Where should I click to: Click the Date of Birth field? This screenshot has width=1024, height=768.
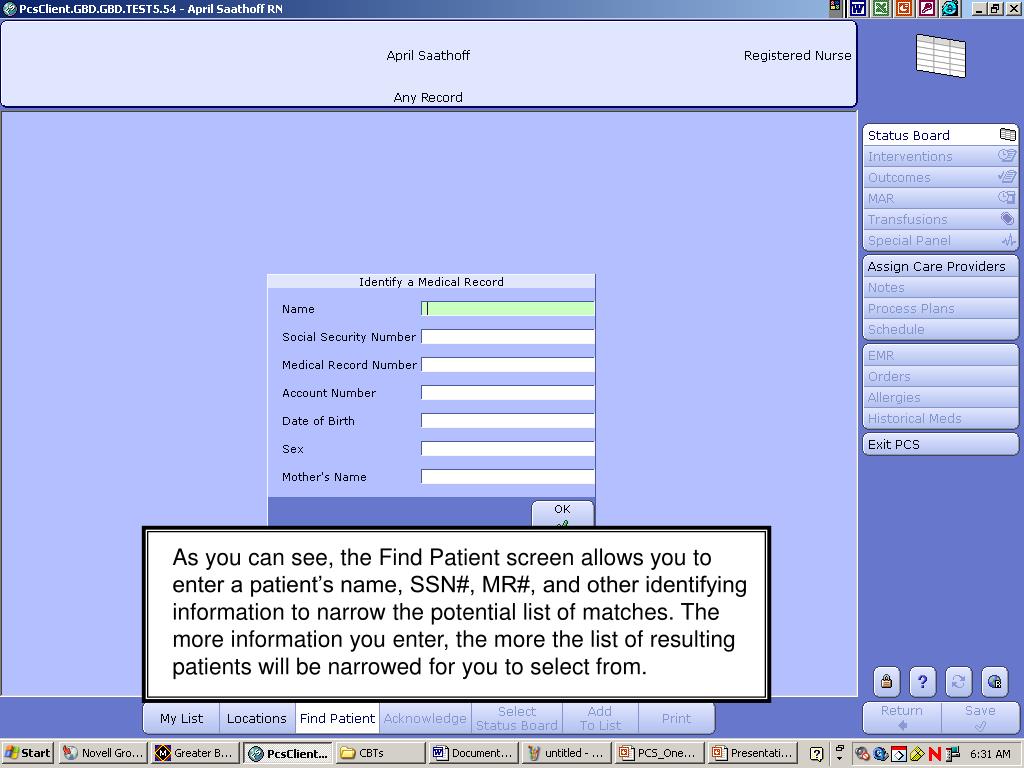point(507,421)
